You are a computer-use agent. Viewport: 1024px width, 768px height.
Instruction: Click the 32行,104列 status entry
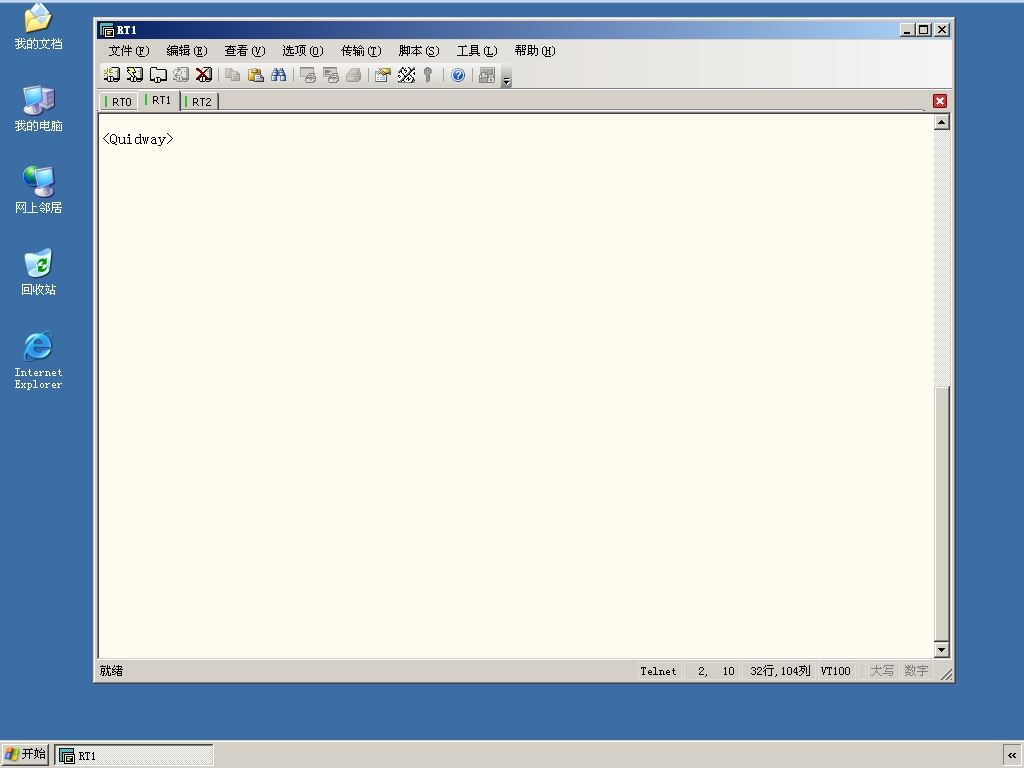tap(780, 671)
